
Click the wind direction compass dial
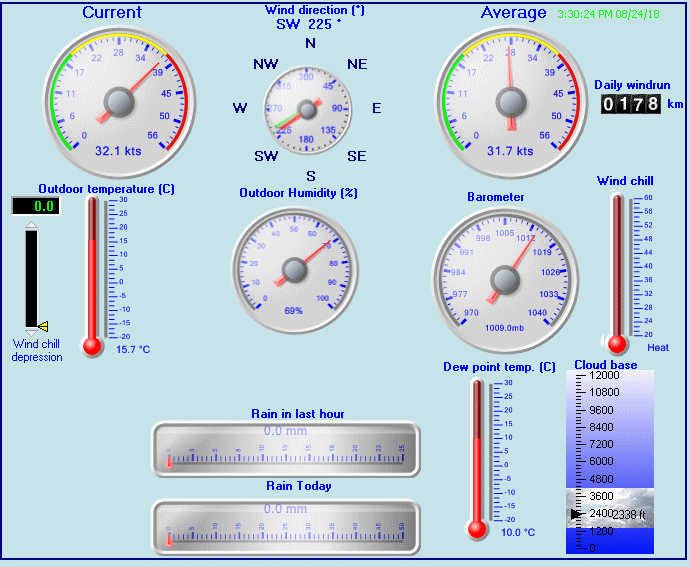(x=309, y=106)
